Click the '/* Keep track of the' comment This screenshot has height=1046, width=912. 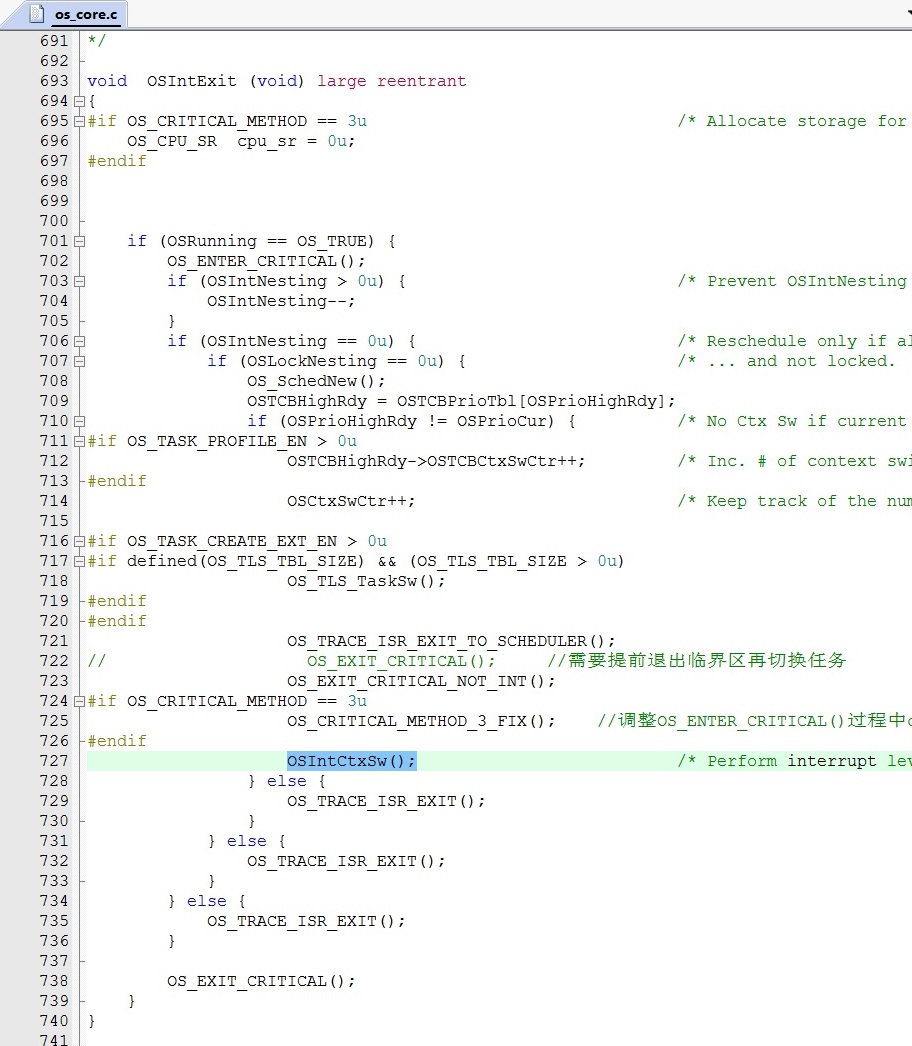click(x=795, y=502)
